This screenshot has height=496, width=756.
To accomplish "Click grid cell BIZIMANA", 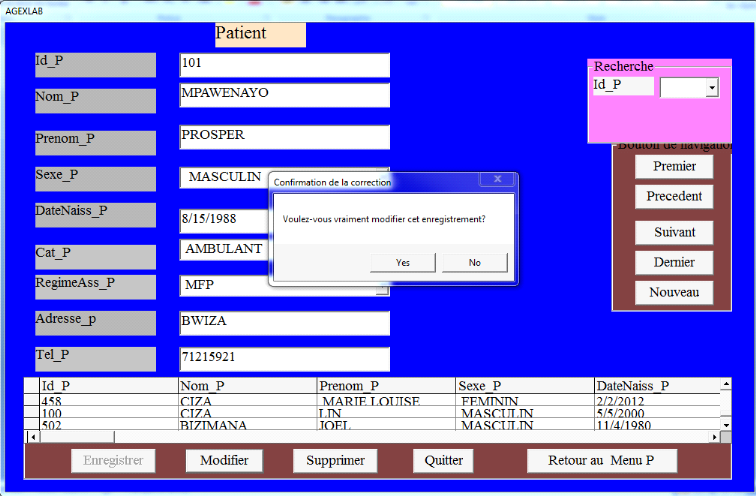I will point(248,425).
